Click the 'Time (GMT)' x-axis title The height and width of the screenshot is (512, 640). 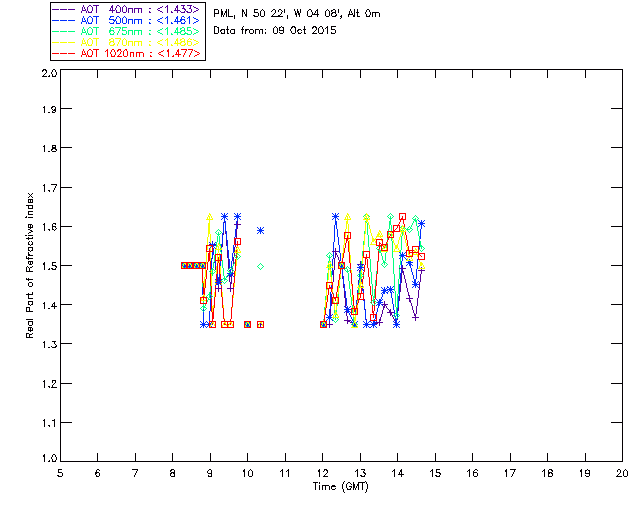[x=340, y=487]
